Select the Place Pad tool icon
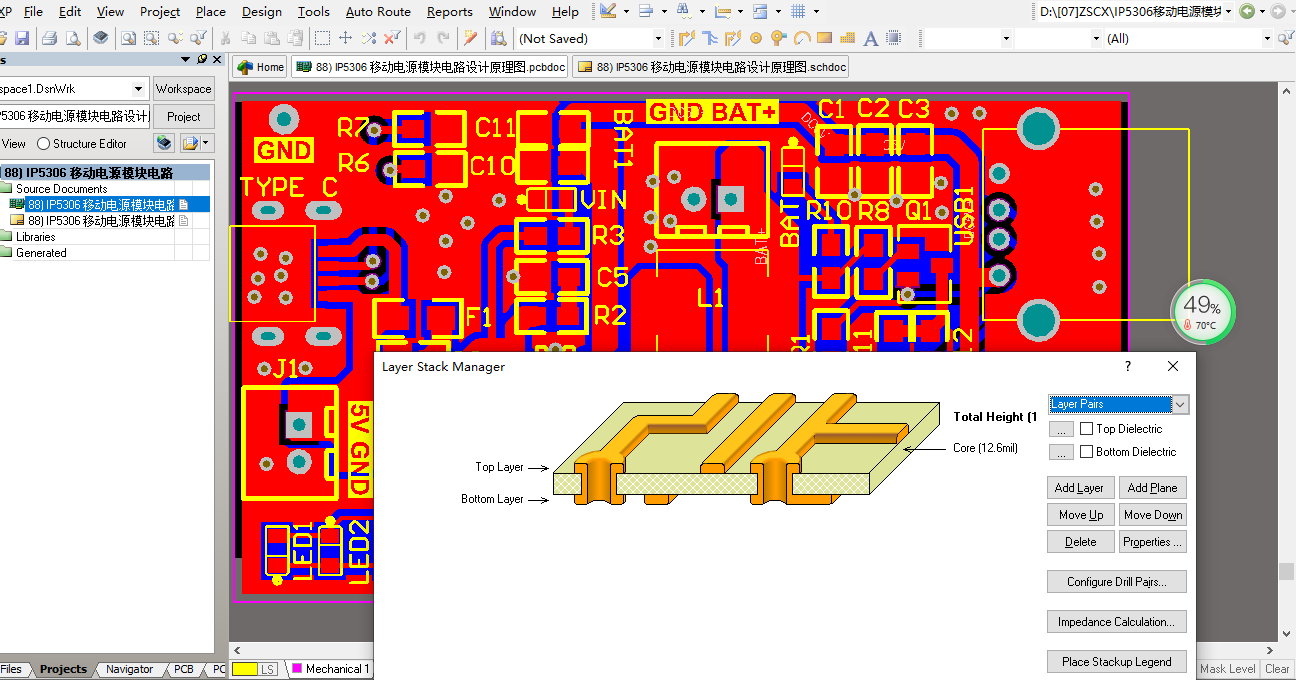Viewport: 1296px width, 680px height. [755, 39]
